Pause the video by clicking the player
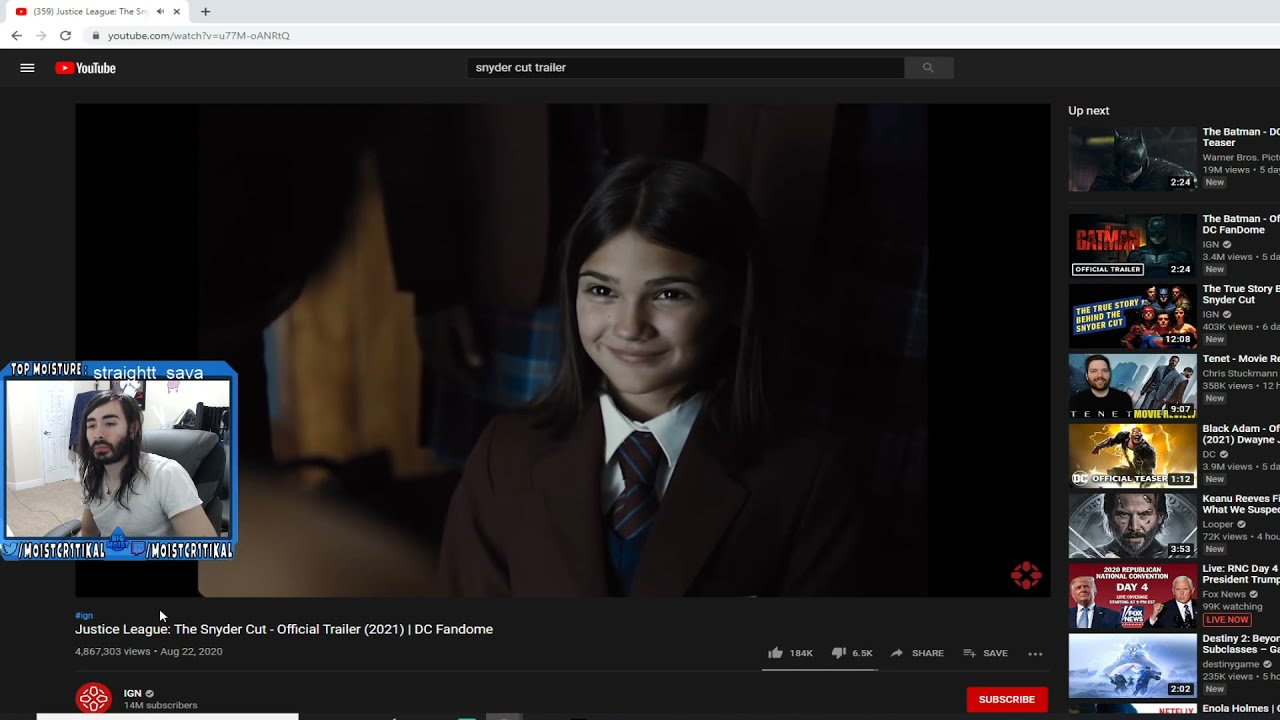1280x720 pixels. click(x=562, y=350)
